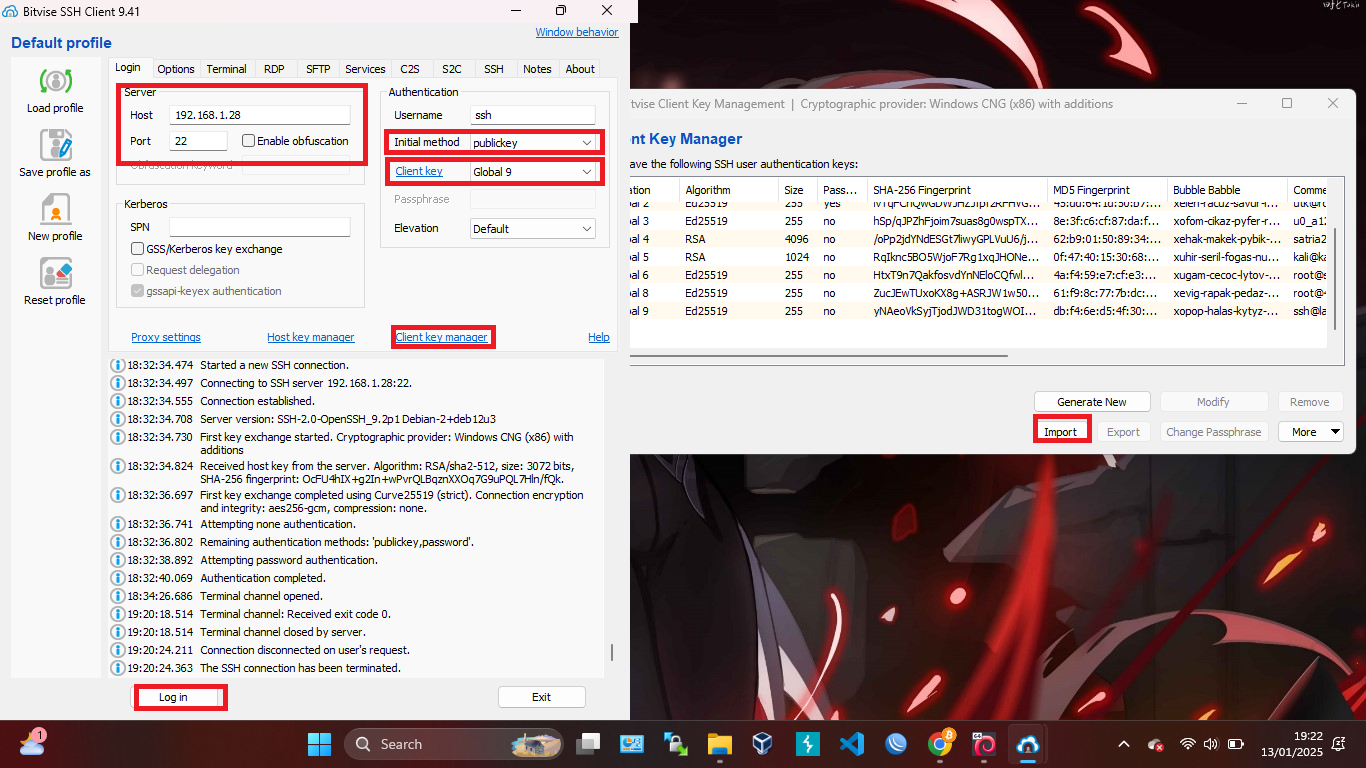
Task: Click the Load profile icon
Action: tap(55, 82)
